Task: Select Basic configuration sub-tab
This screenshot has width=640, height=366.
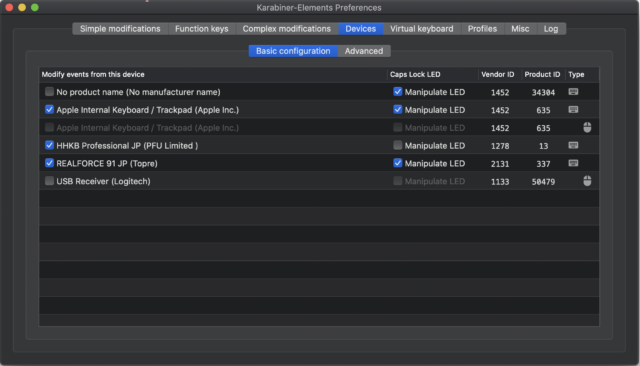Action: pos(293,51)
